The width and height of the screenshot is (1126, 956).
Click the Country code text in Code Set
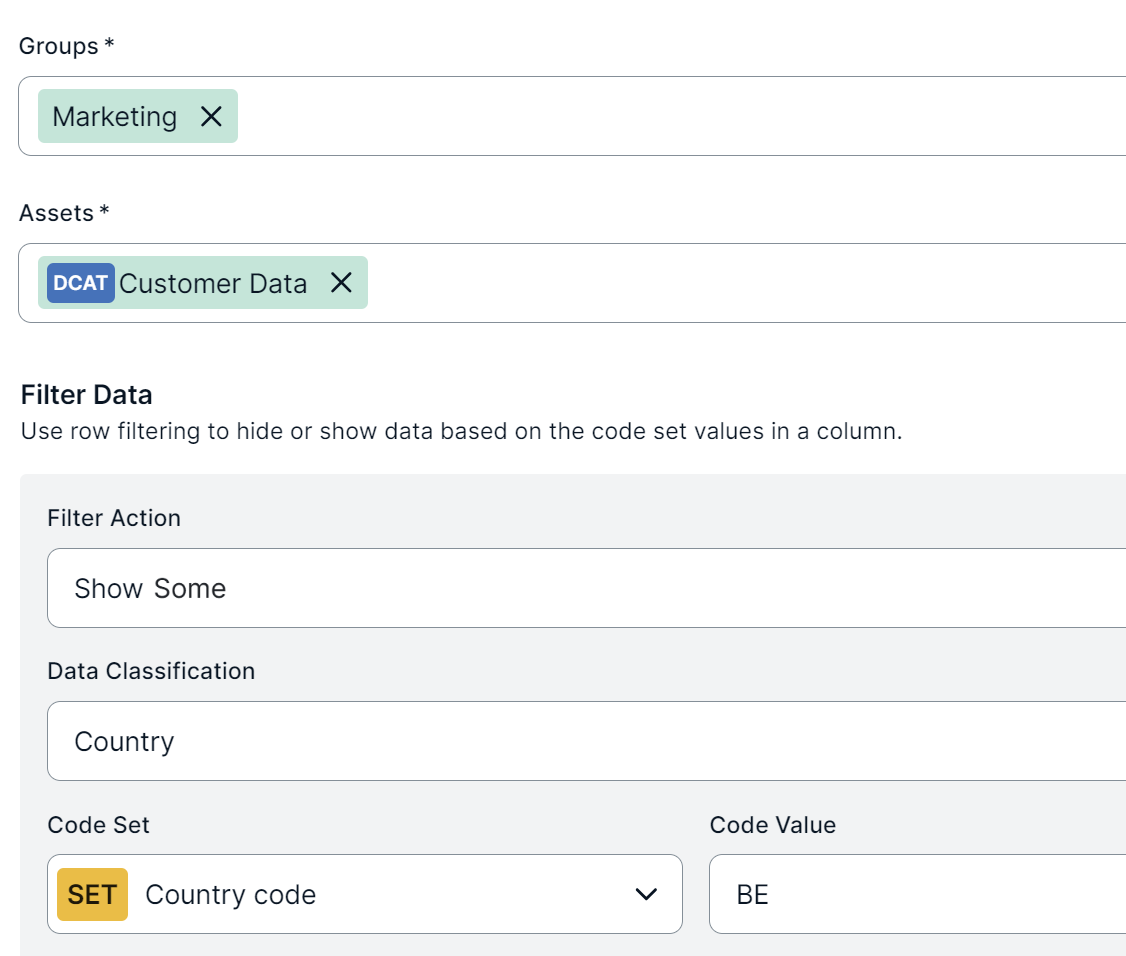pyautogui.click(x=231, y=895)
